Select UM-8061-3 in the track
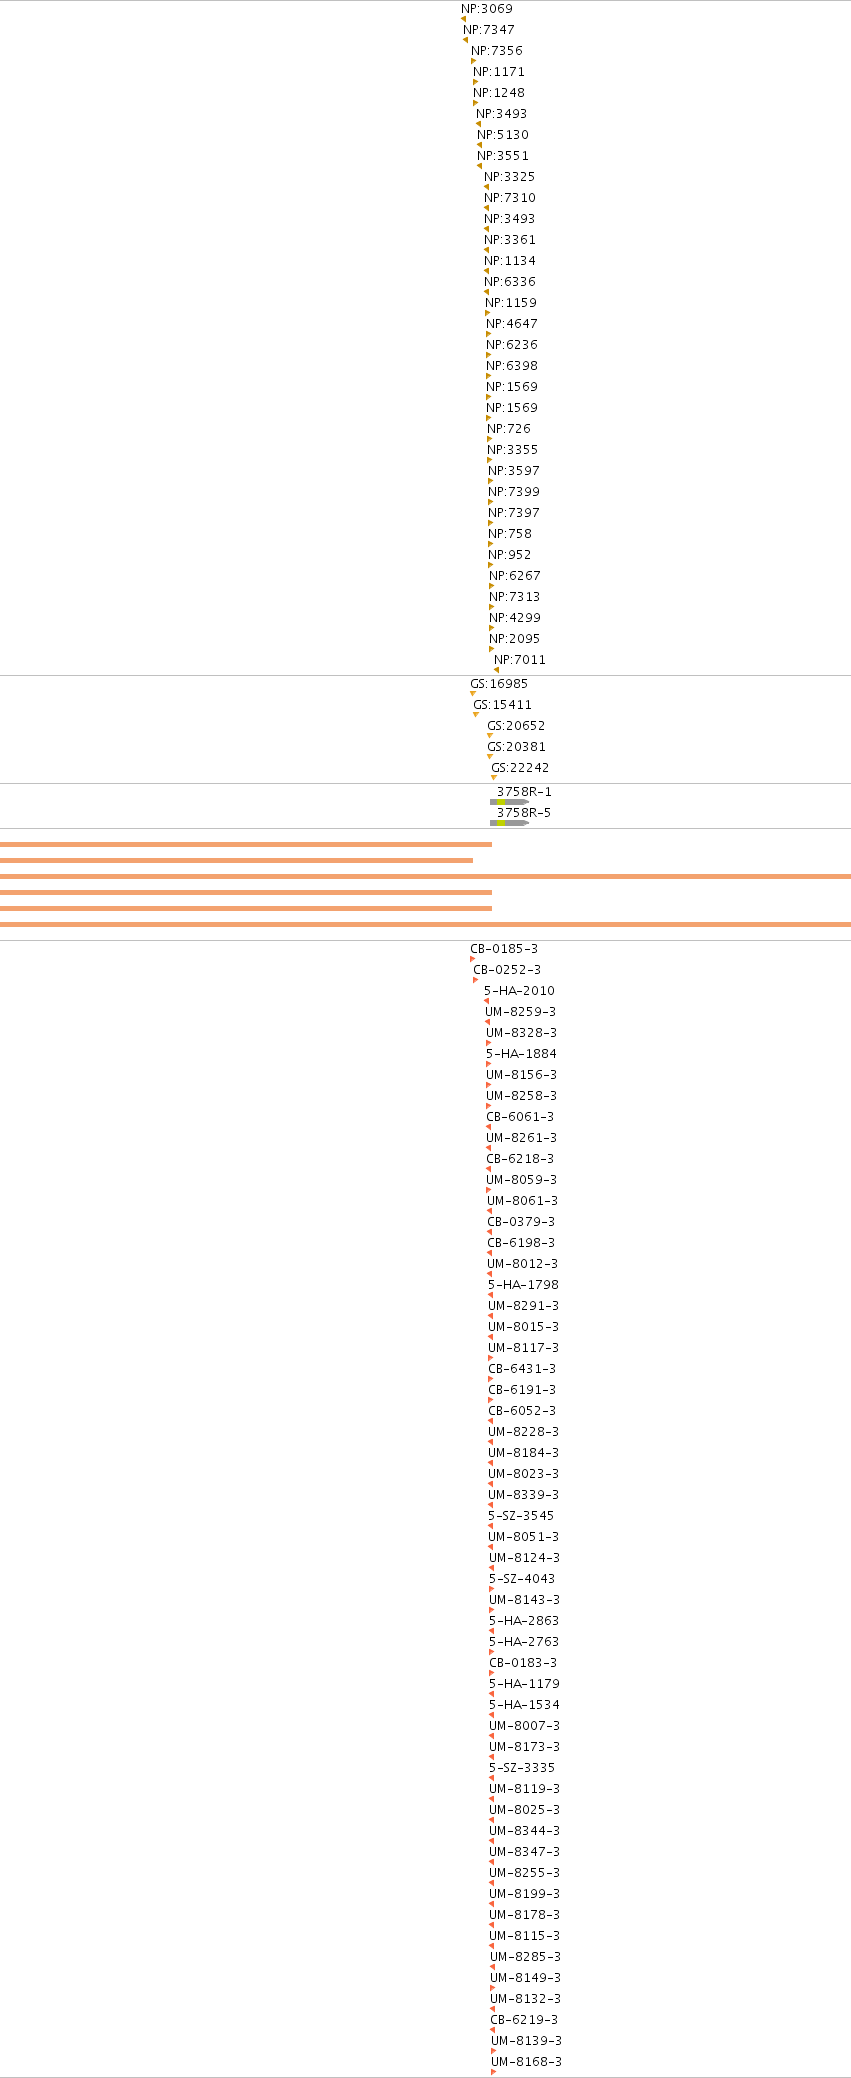Screen dimensions: 851x2078 [x=522, y=1201]
